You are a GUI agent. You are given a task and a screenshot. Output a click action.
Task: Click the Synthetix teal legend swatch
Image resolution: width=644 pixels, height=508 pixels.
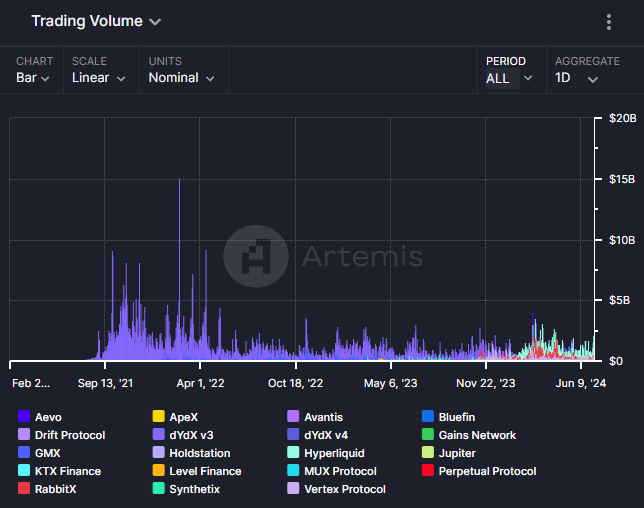[158, 489]
